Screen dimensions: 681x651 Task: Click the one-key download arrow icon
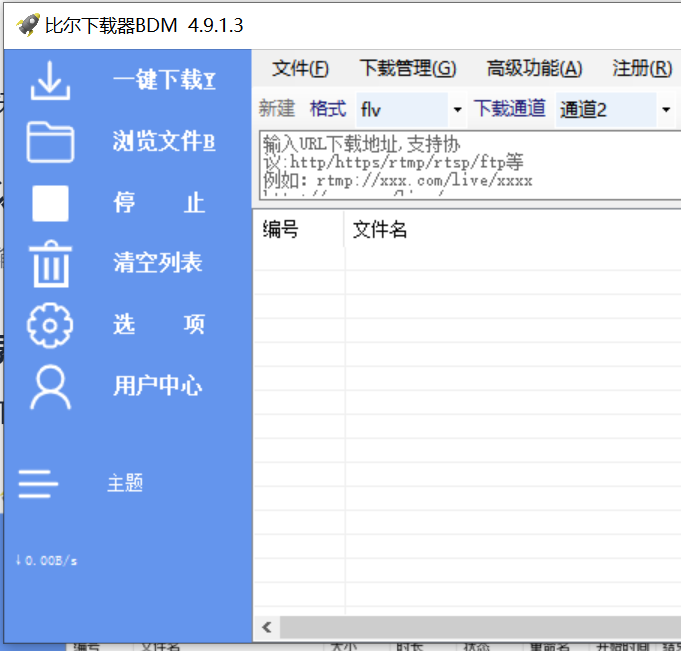click(x=50, y=81)
